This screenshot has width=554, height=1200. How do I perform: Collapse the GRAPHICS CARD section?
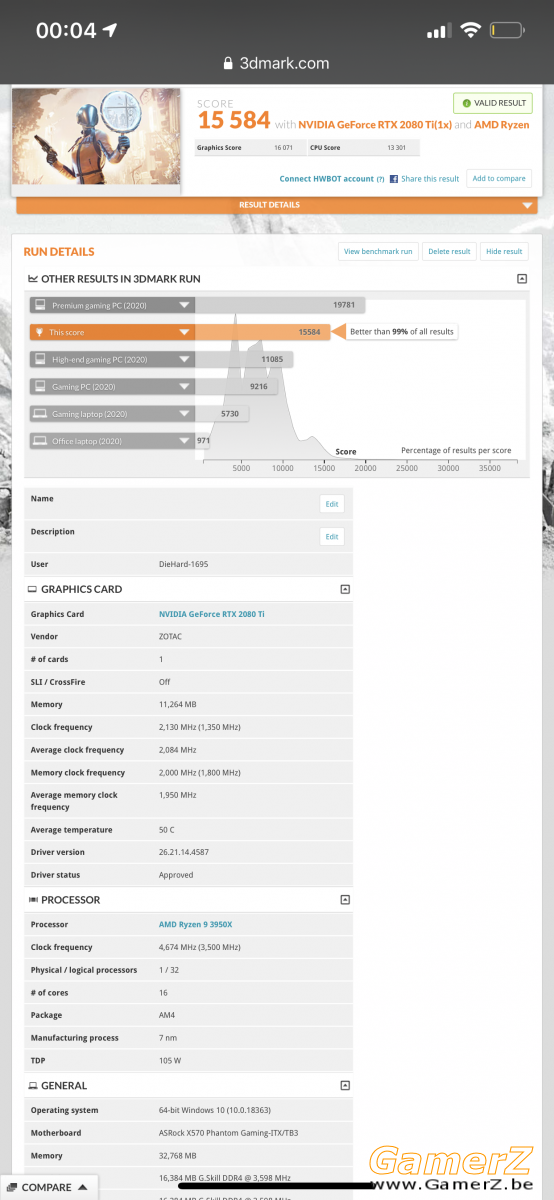(x=345, y=589)
